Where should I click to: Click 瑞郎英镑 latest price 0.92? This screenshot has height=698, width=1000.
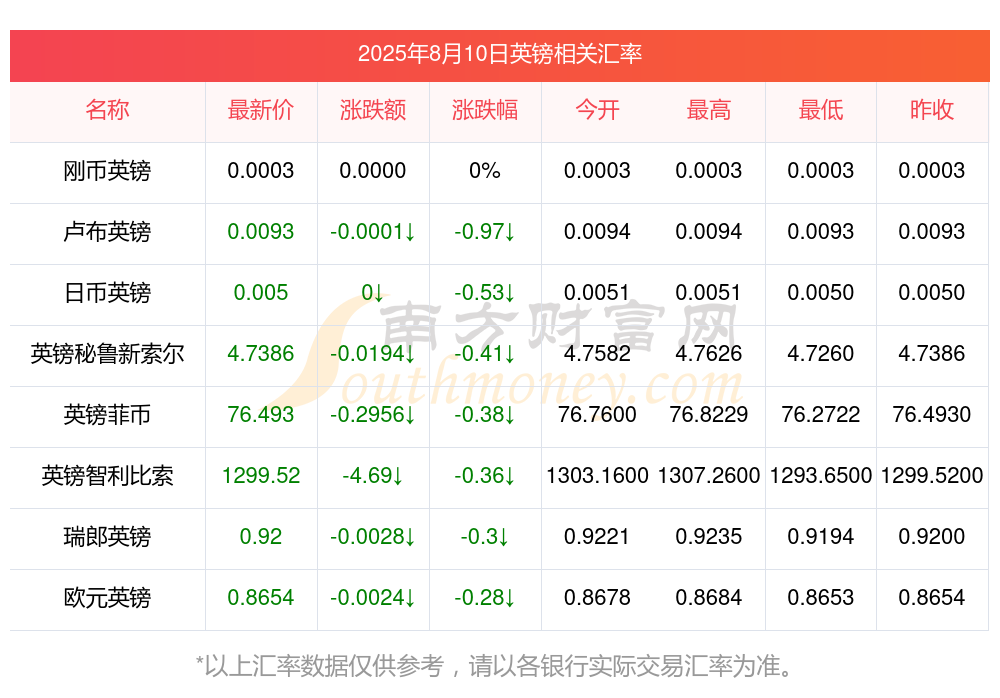point(261,537)
